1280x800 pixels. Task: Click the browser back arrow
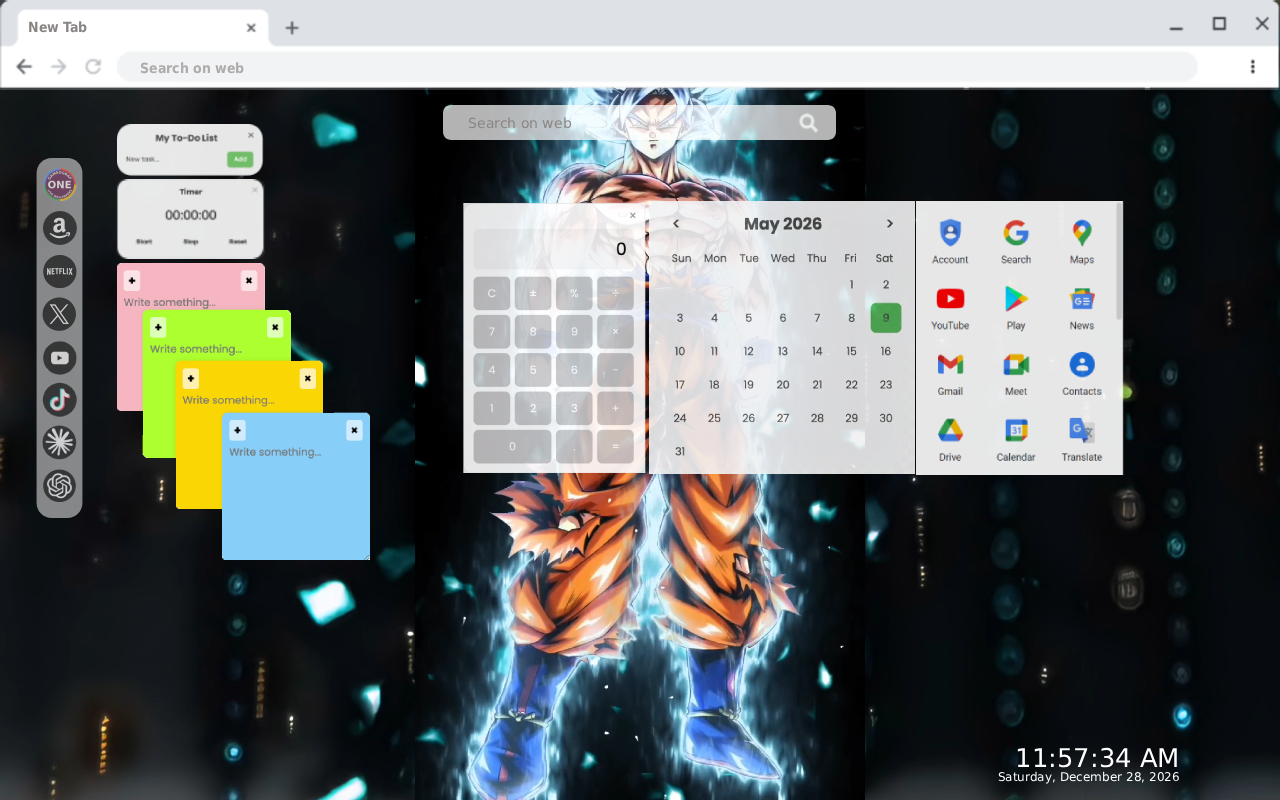coord(24,67)
